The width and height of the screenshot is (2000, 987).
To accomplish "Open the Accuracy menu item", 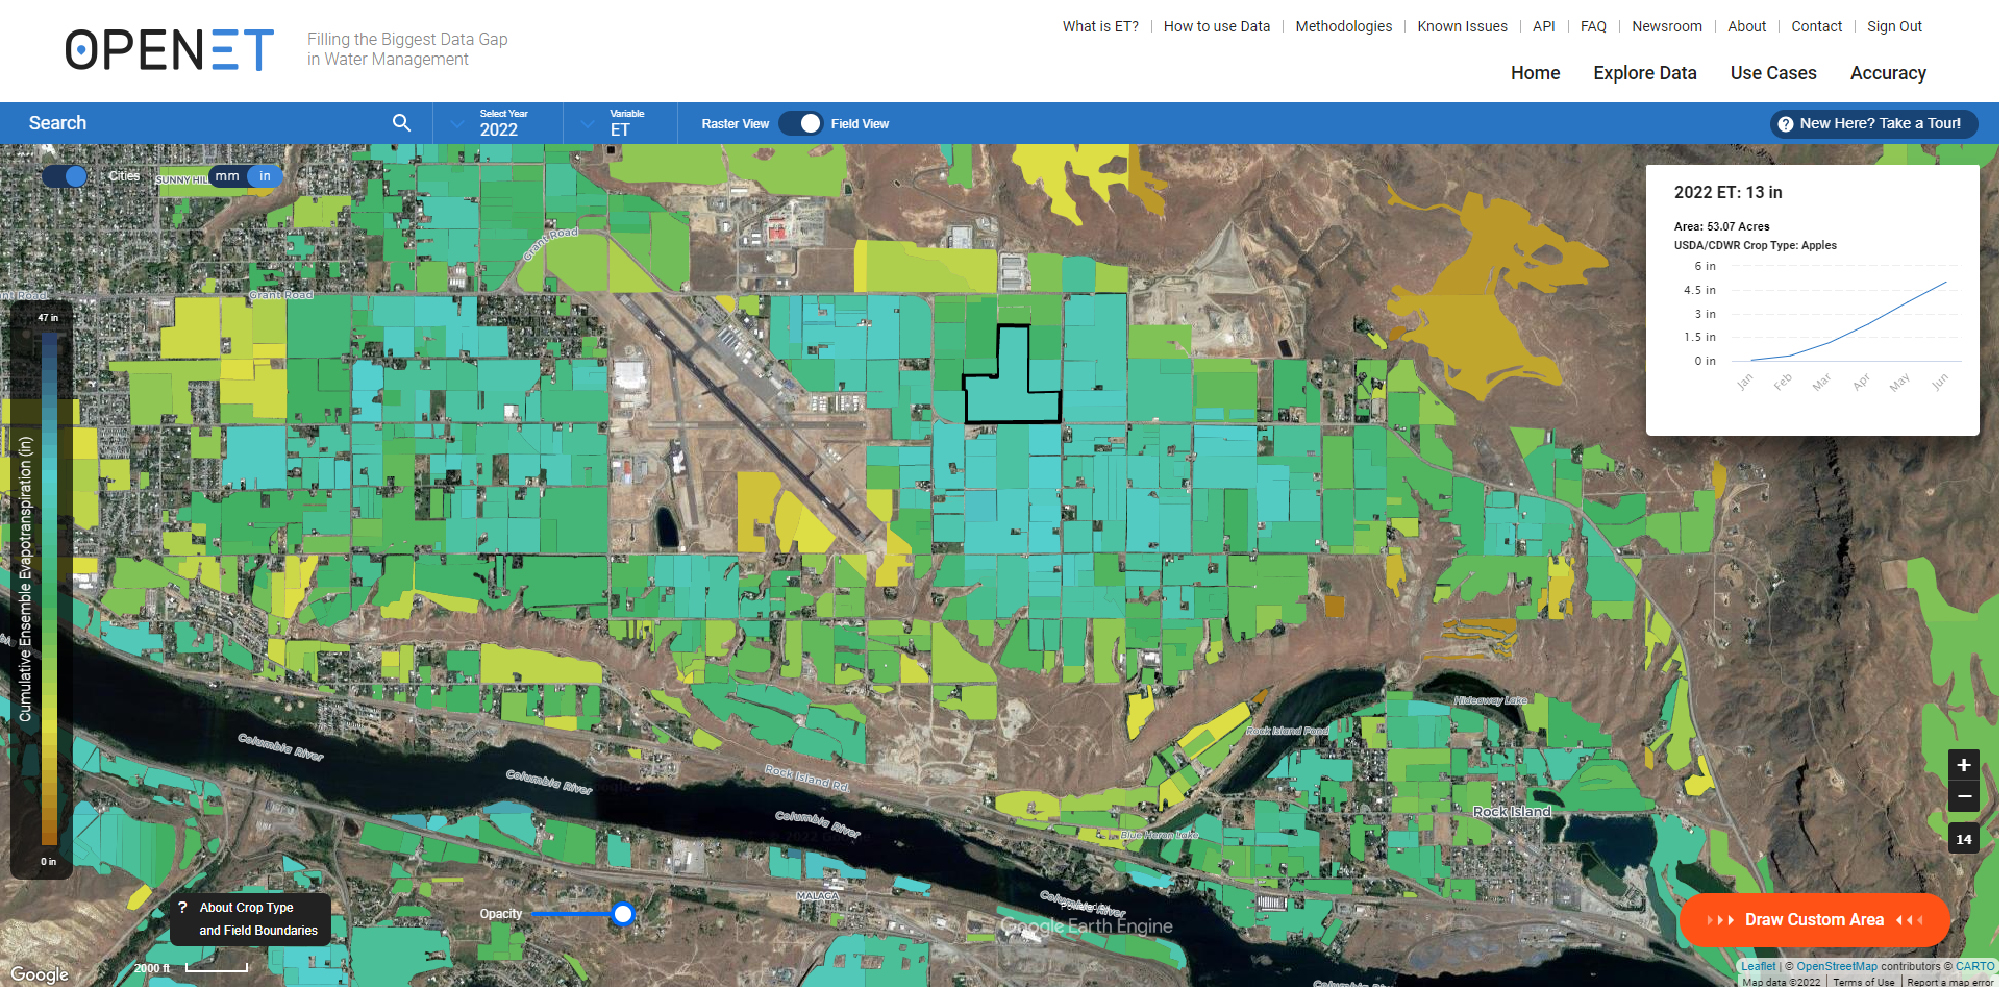I will [x=1887, y=73].
